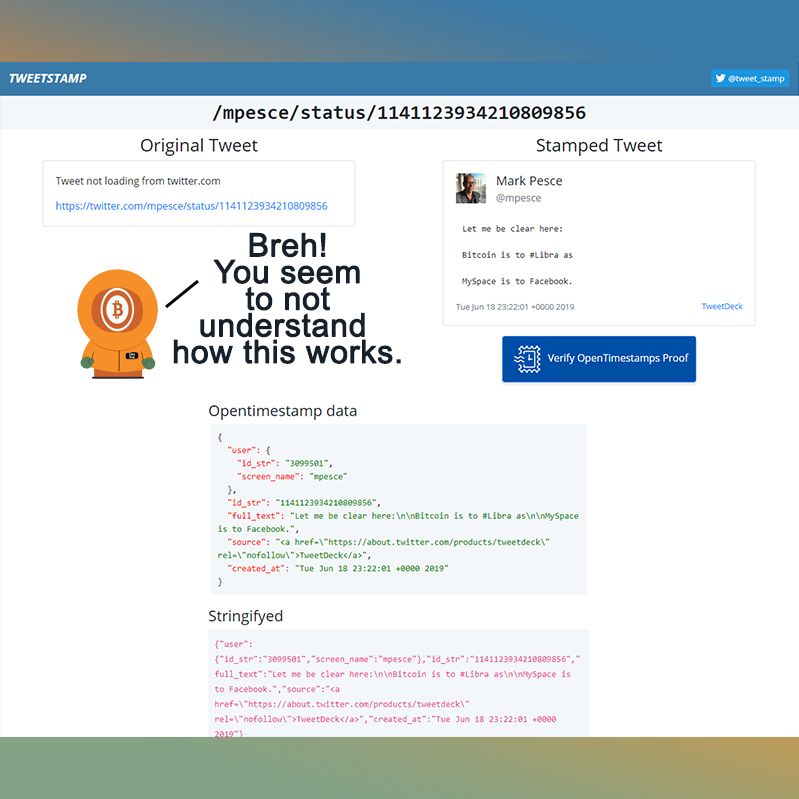
Task: Click the /mpesce/status/1141123934210809856 heading
Action: [399, 113]
